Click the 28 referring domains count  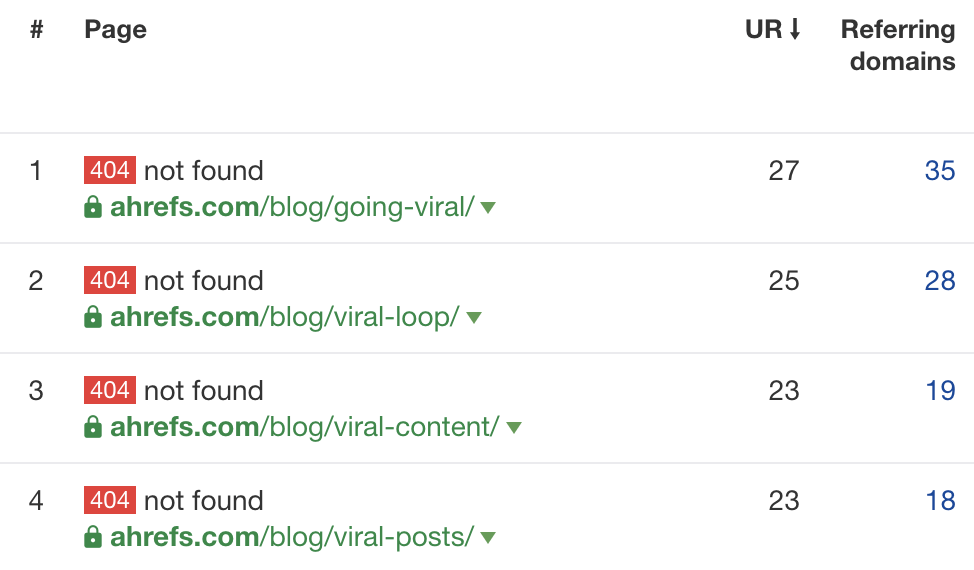[939, 281]
